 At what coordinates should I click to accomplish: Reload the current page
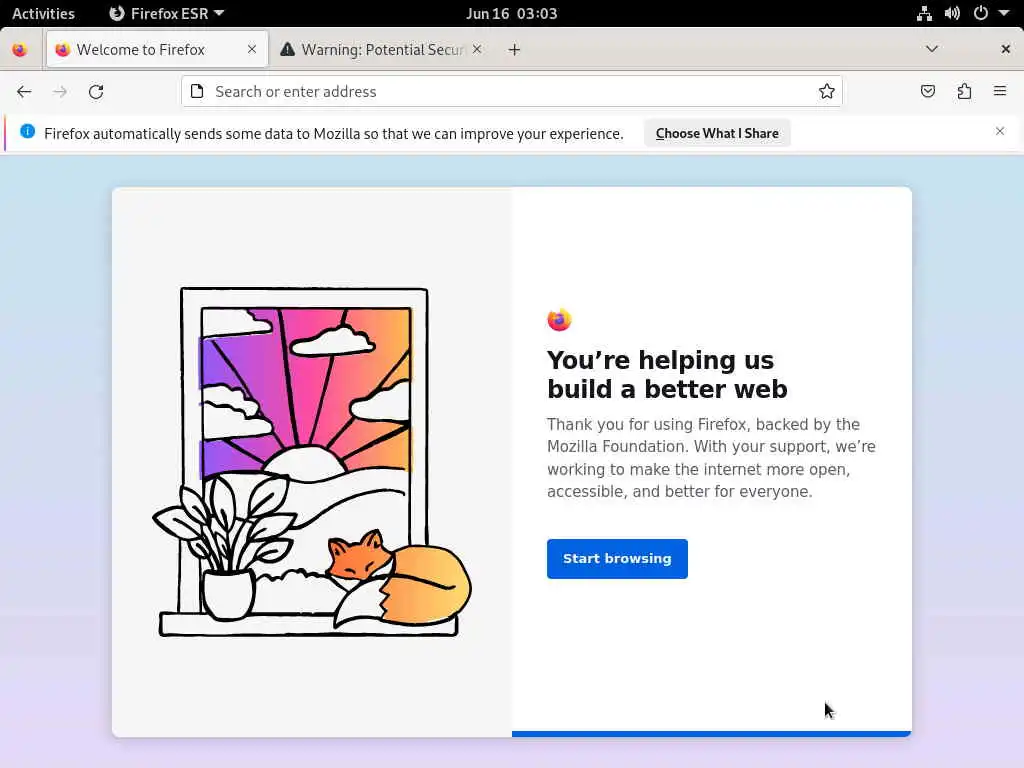click(x=96, y=91)
